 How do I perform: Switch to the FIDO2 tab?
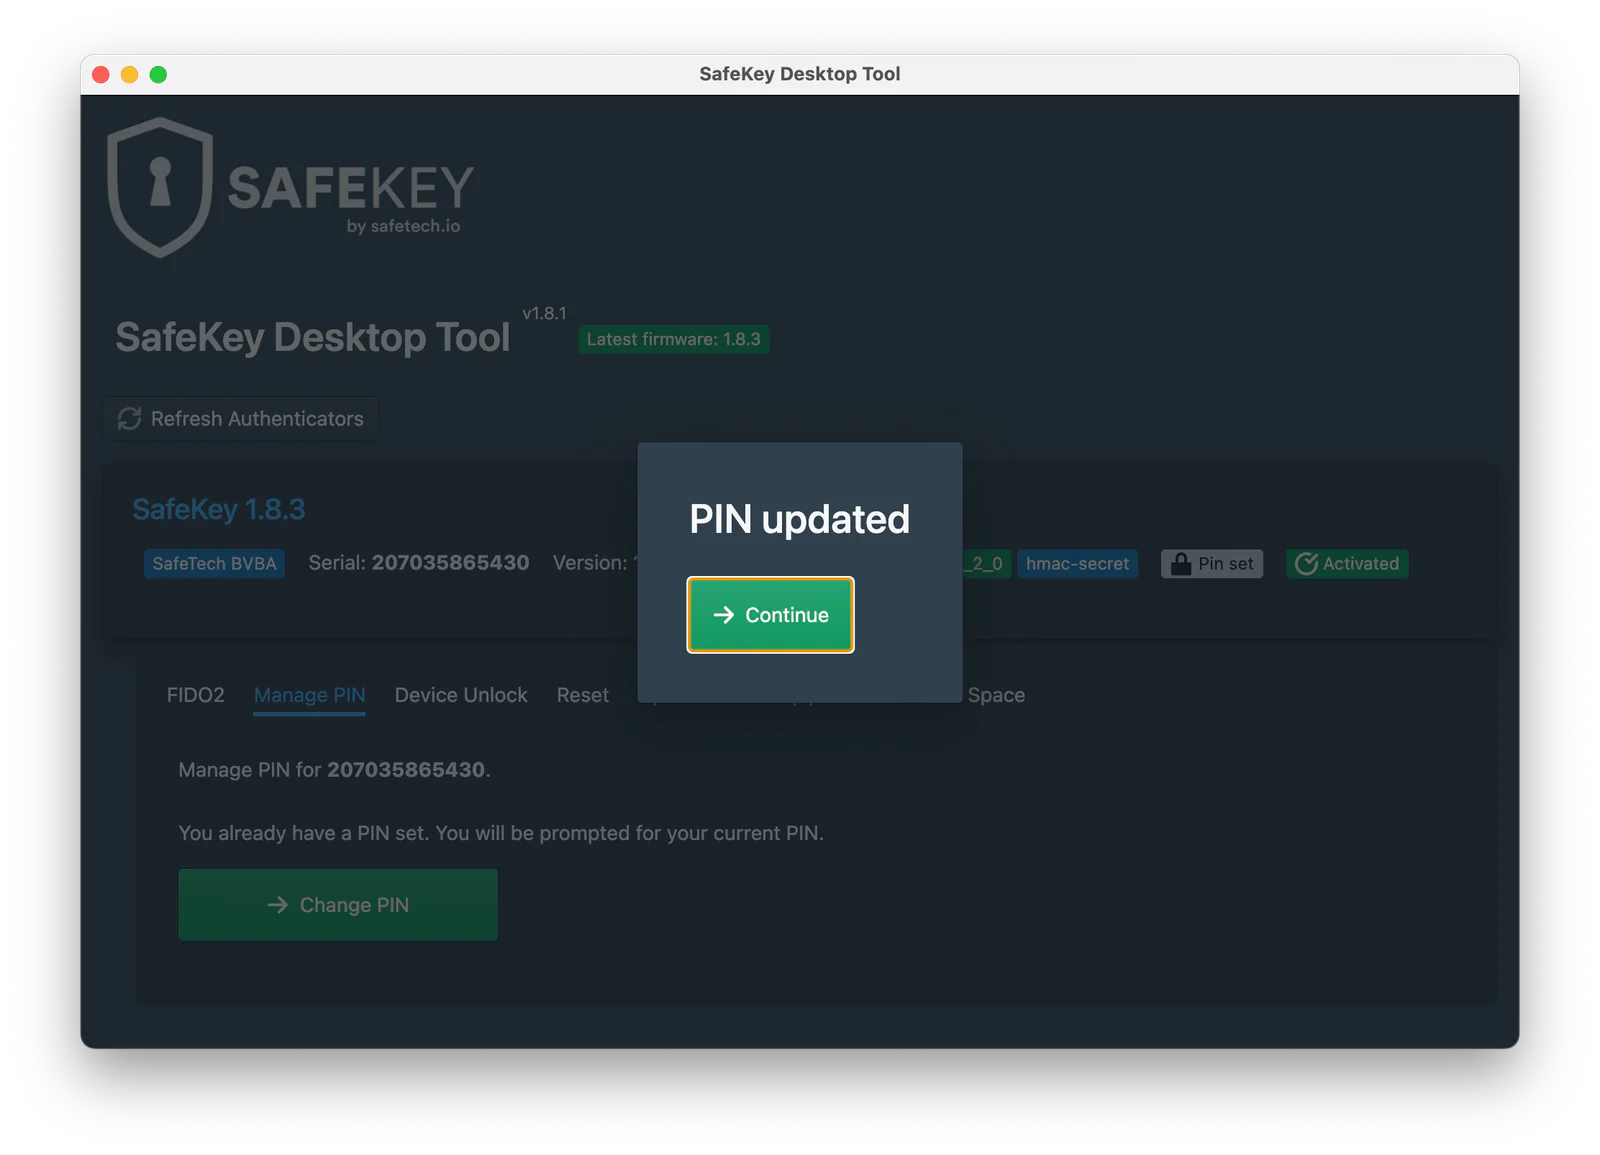click(196, 695)
